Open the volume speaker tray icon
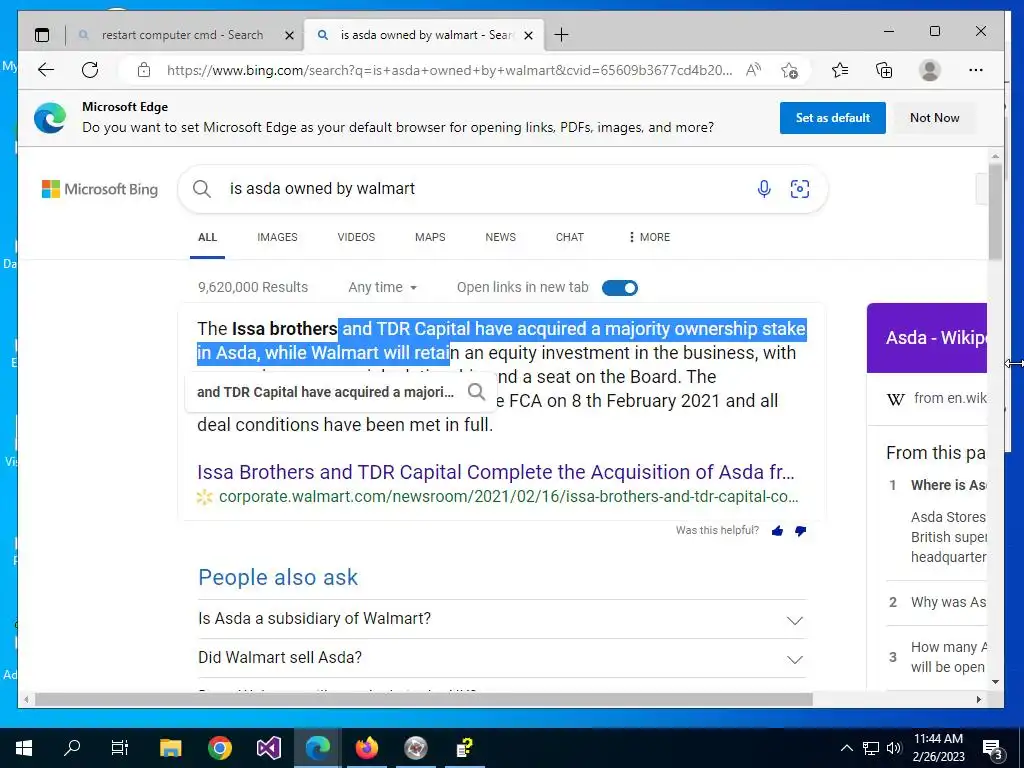This screenshot has width=1024, height=768. (x=894, y=748)
